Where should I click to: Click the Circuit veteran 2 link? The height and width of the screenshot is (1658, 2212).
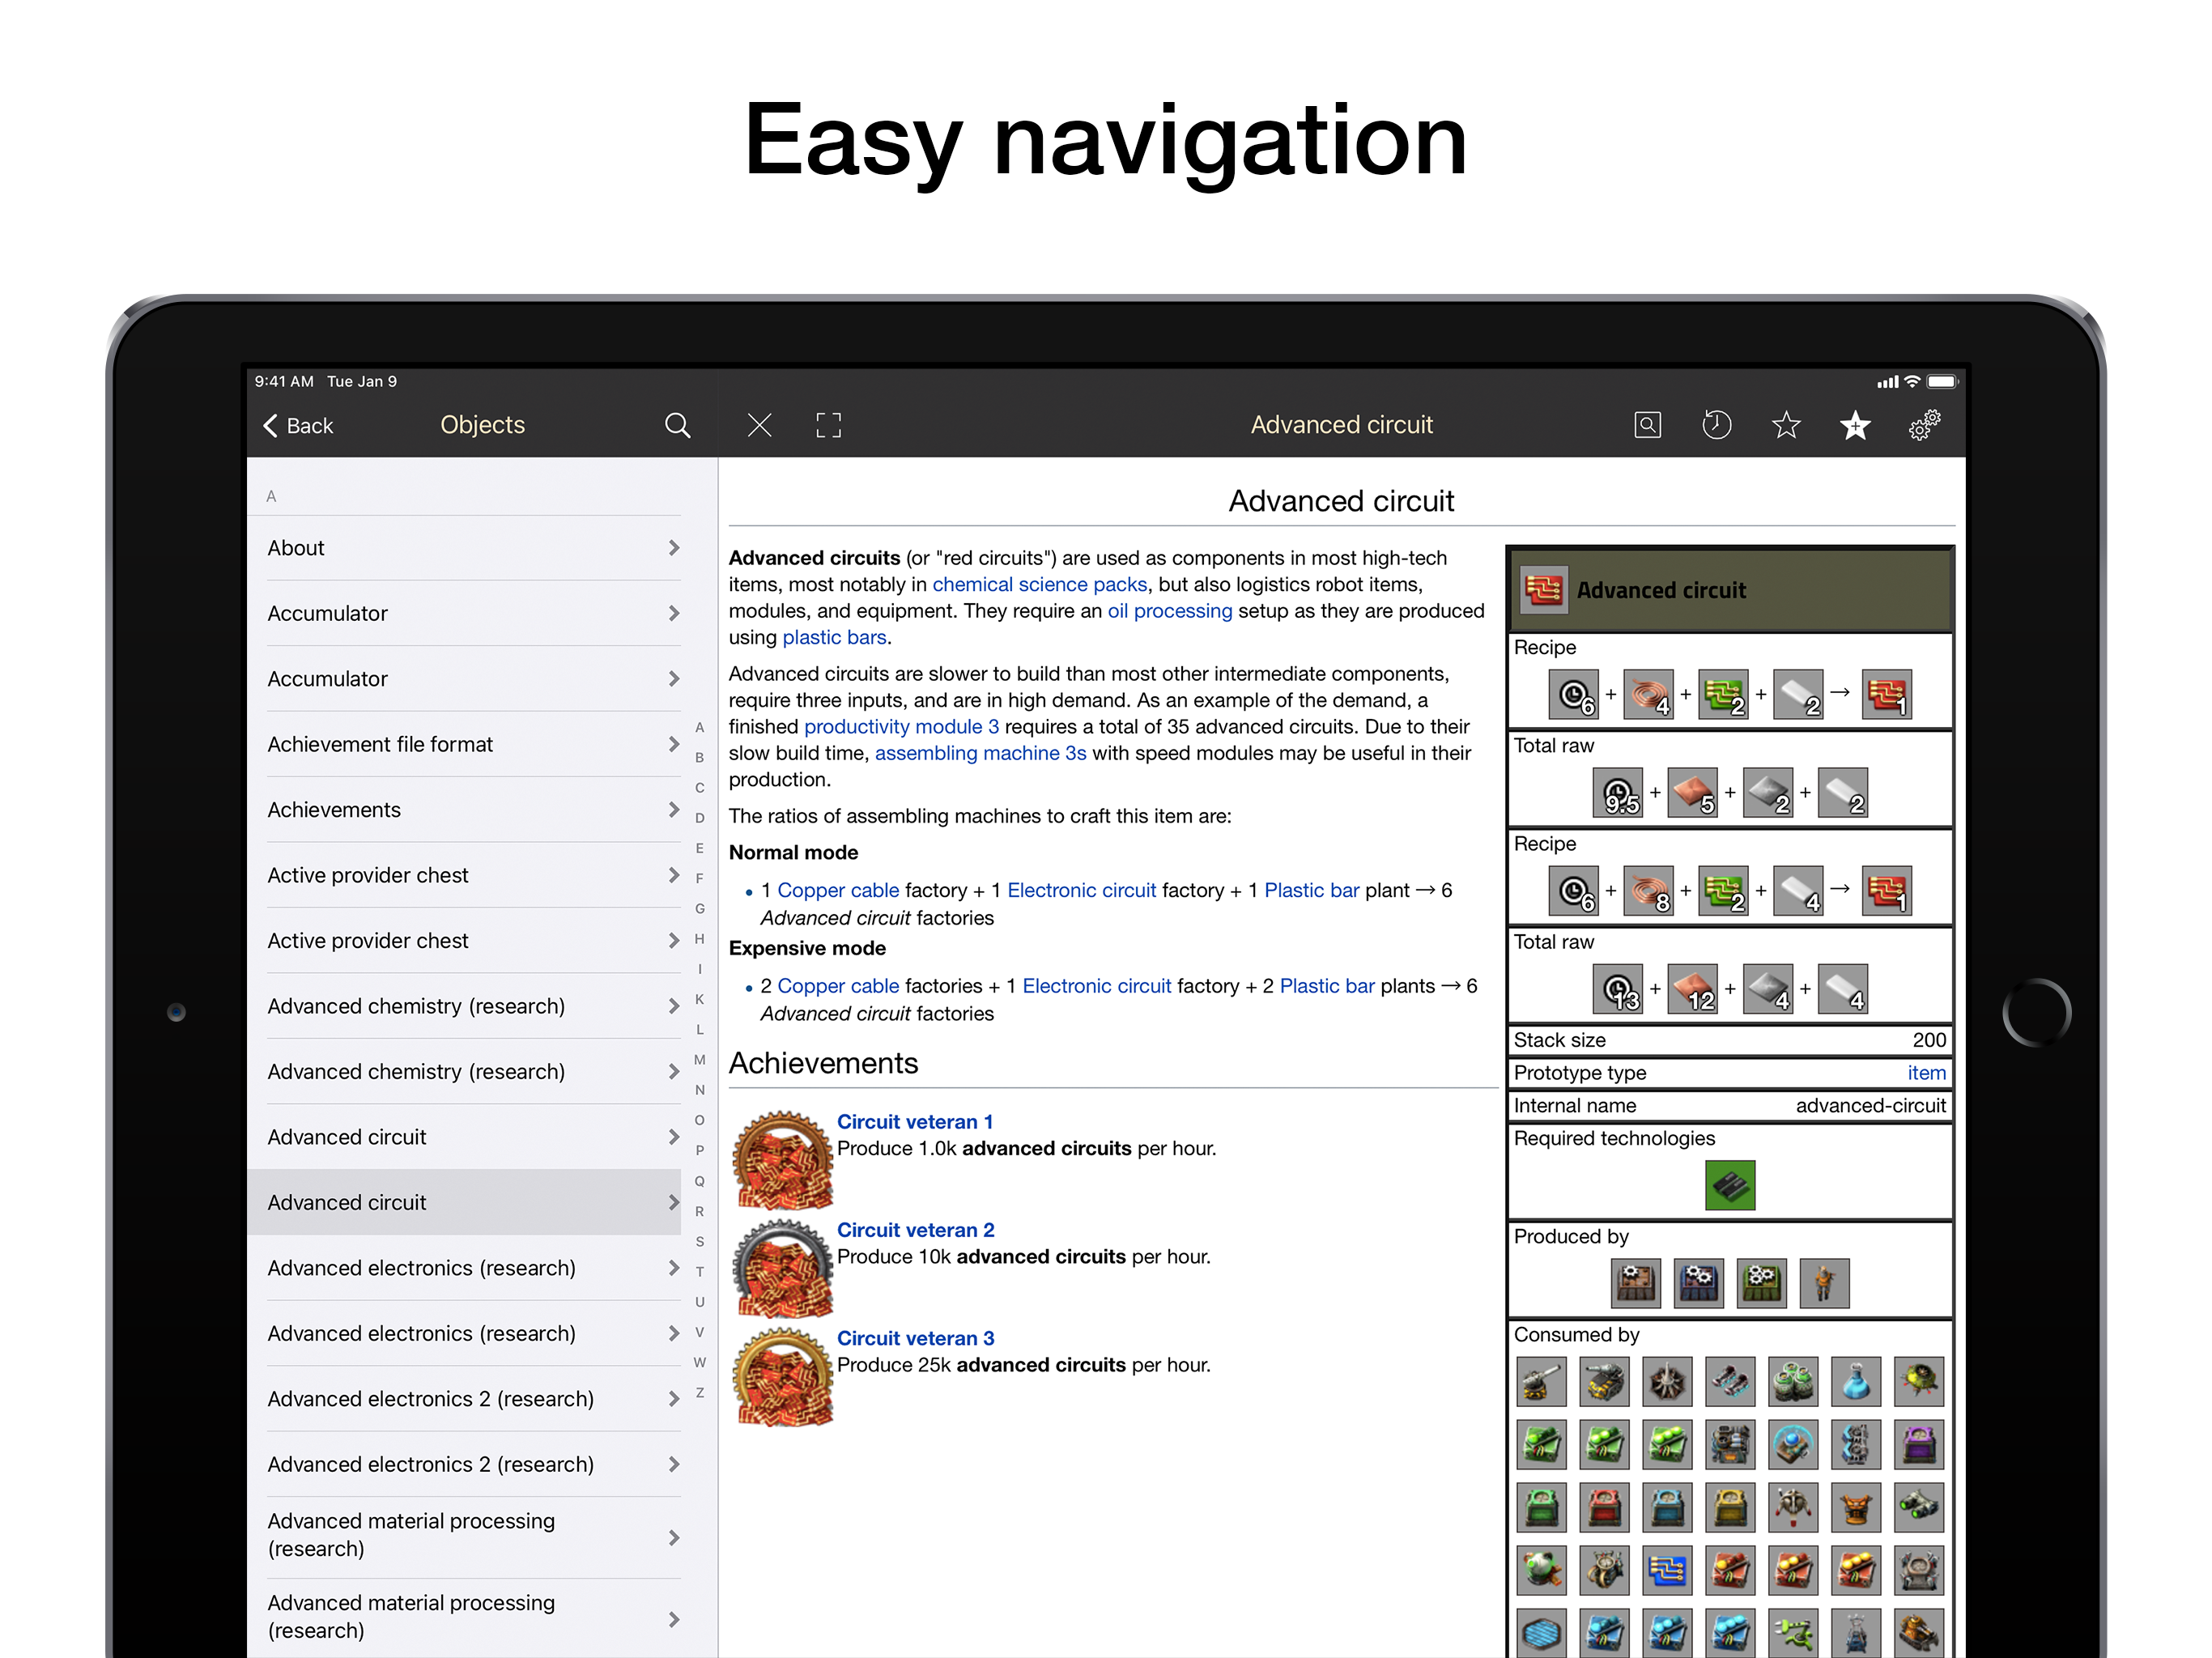pyautogui.click(x=915, y=1230)
